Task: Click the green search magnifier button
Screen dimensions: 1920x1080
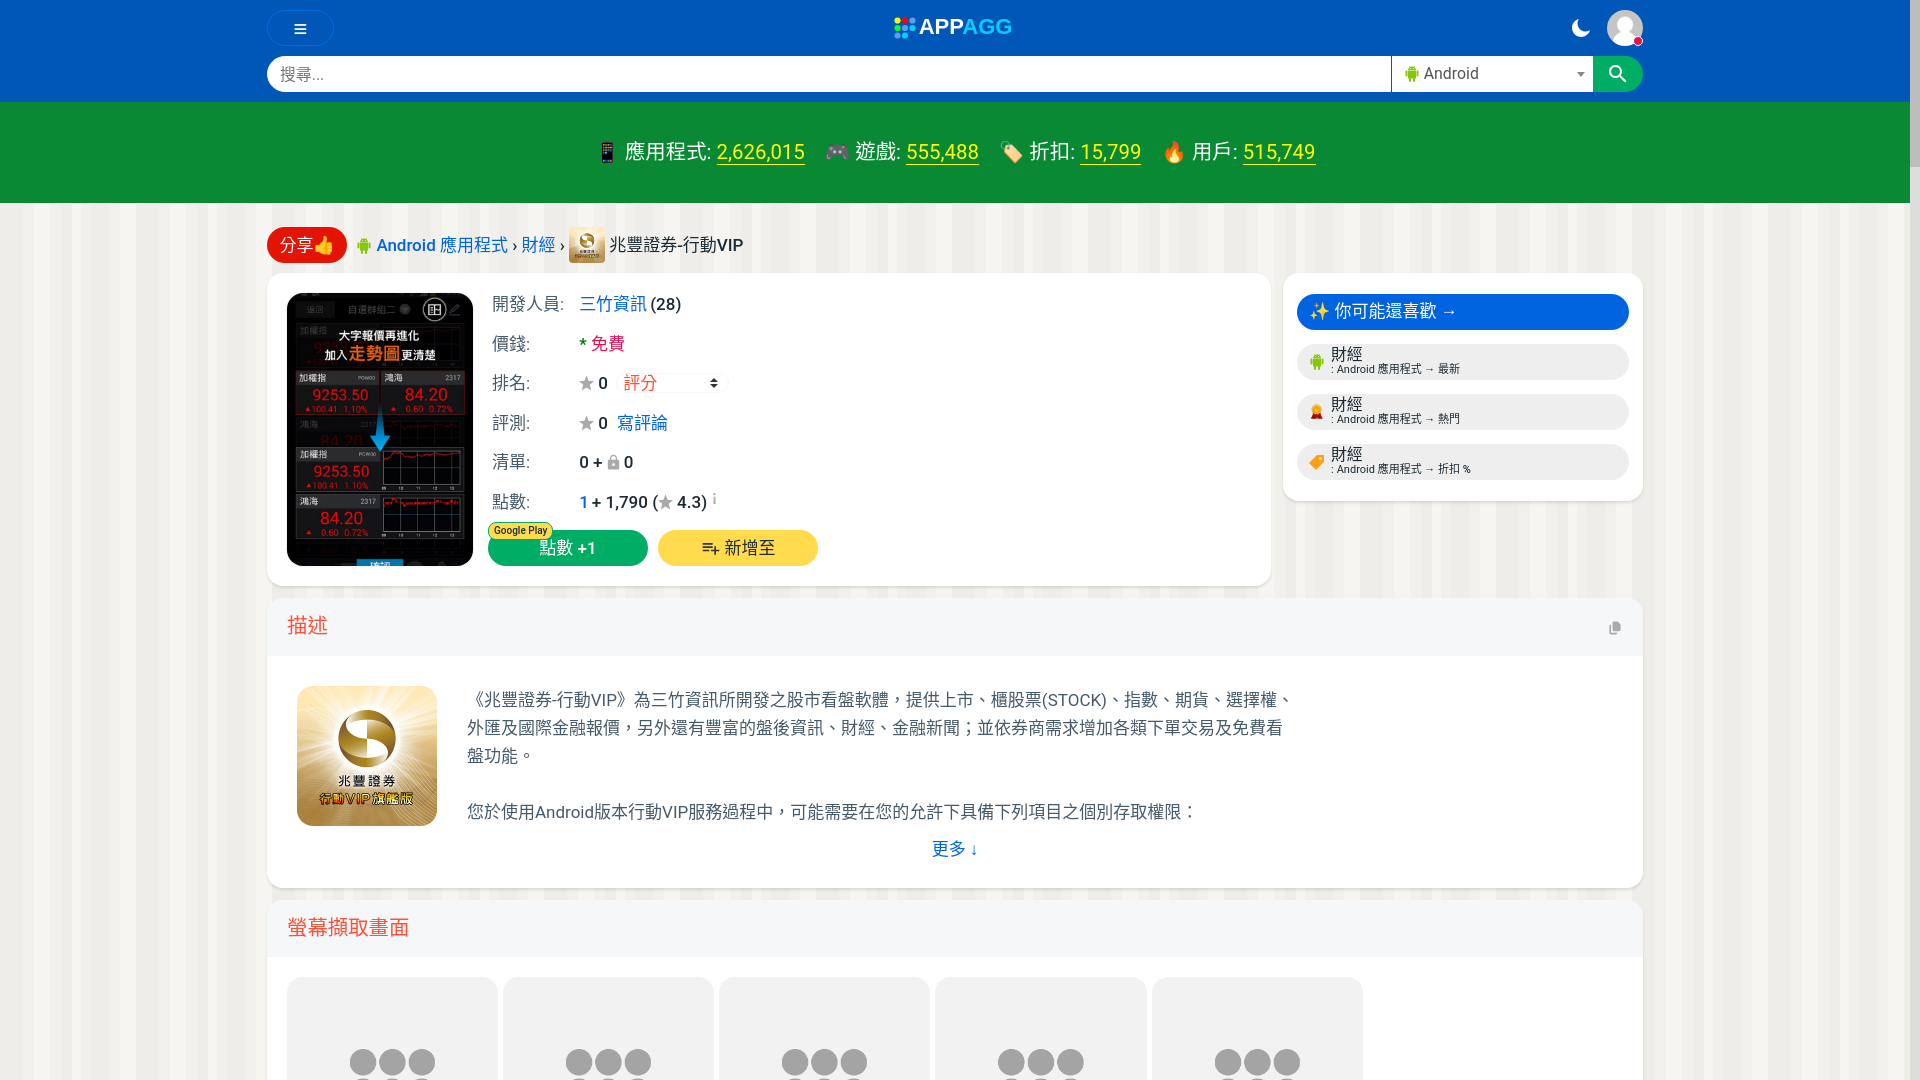Action: coord(1618,74)
